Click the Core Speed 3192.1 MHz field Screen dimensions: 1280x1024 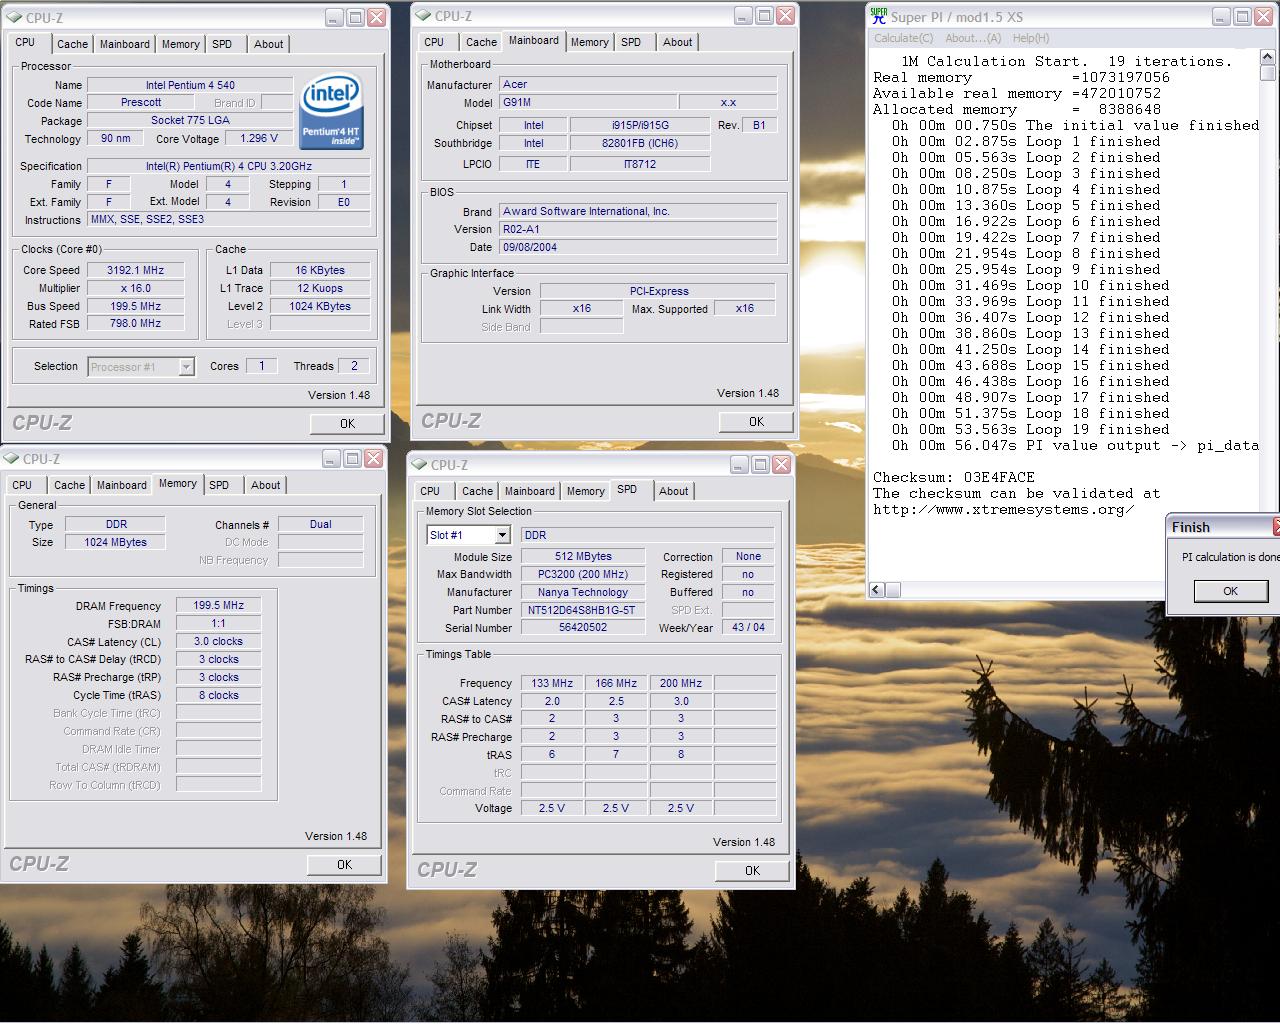135,270
